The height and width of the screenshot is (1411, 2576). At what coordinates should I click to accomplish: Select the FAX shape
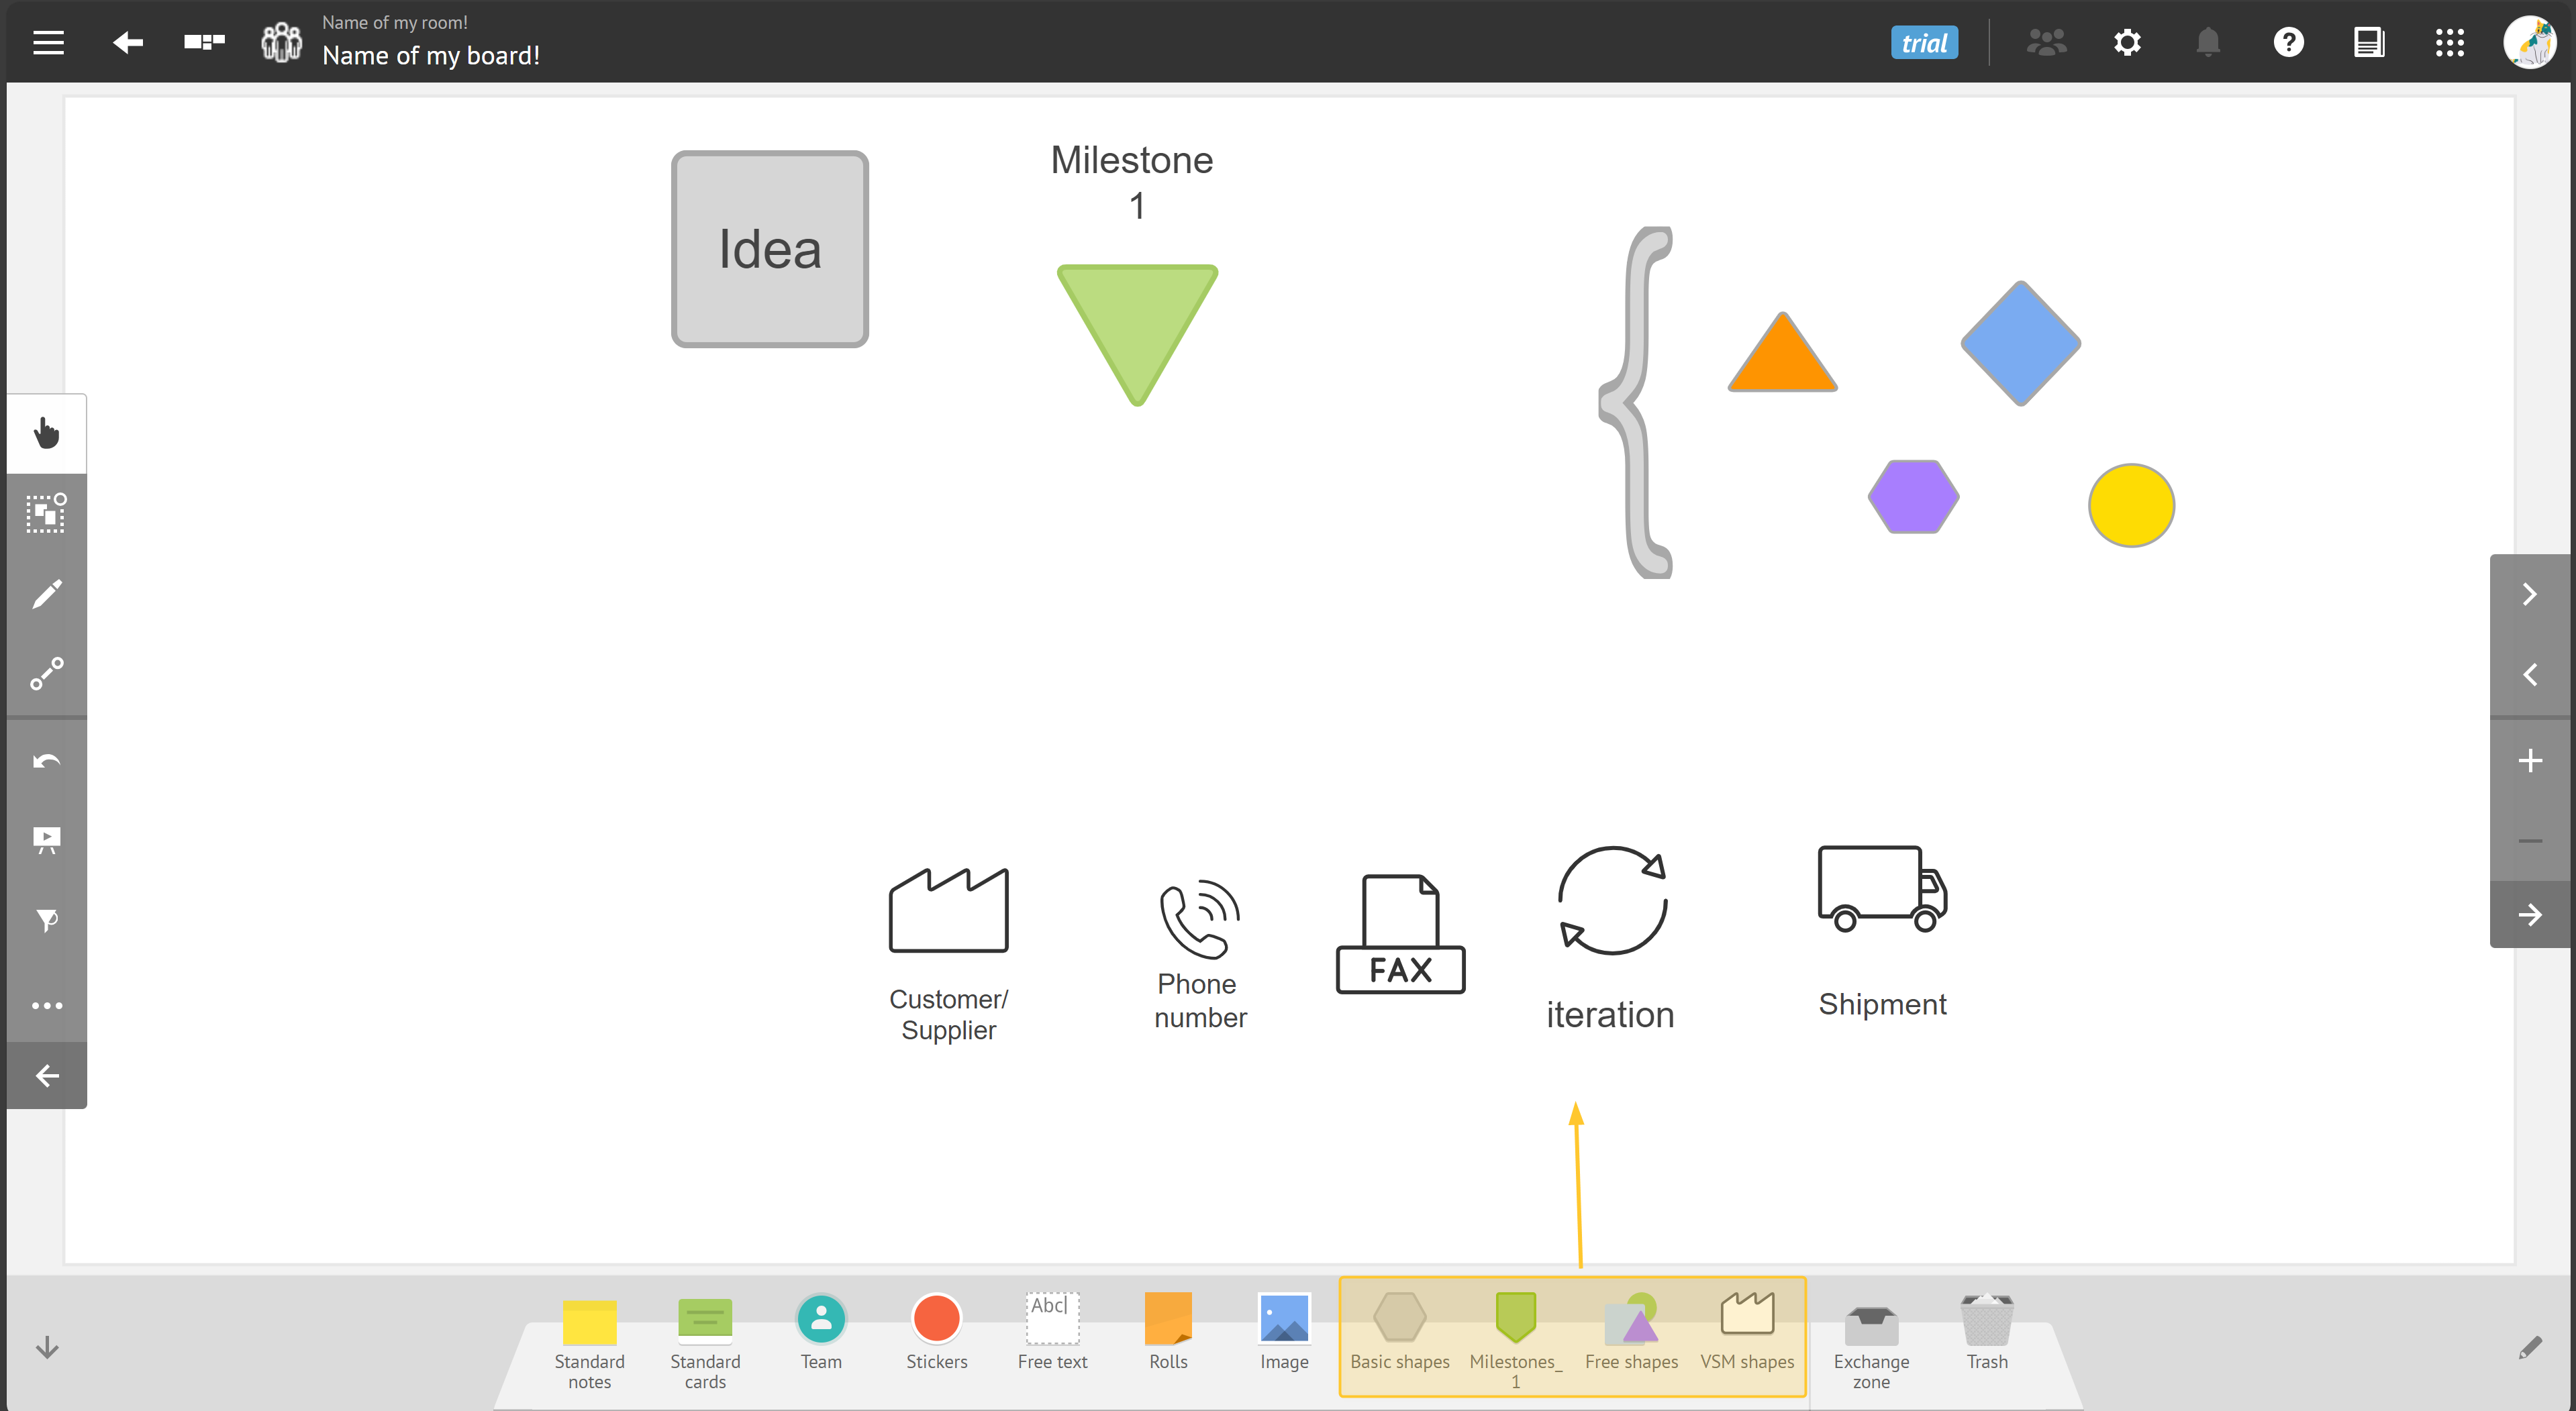pos(1400,934)
